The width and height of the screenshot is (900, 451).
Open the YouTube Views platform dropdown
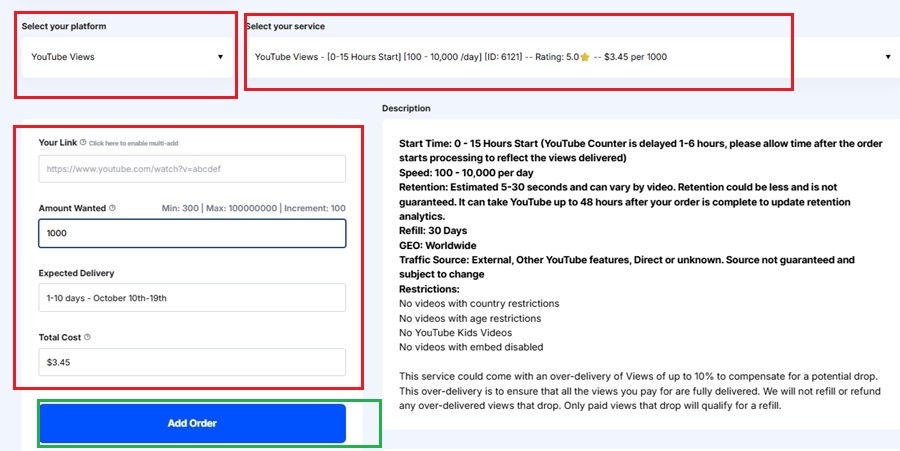tap(127, 57)
